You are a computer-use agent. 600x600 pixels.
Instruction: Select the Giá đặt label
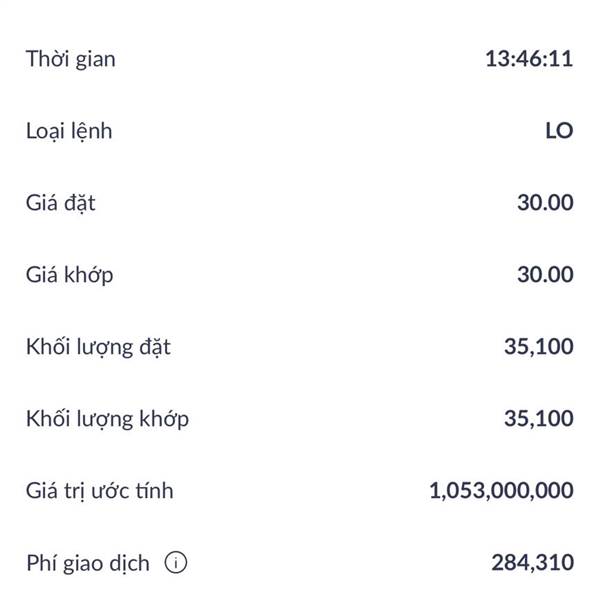pos(60,203)
